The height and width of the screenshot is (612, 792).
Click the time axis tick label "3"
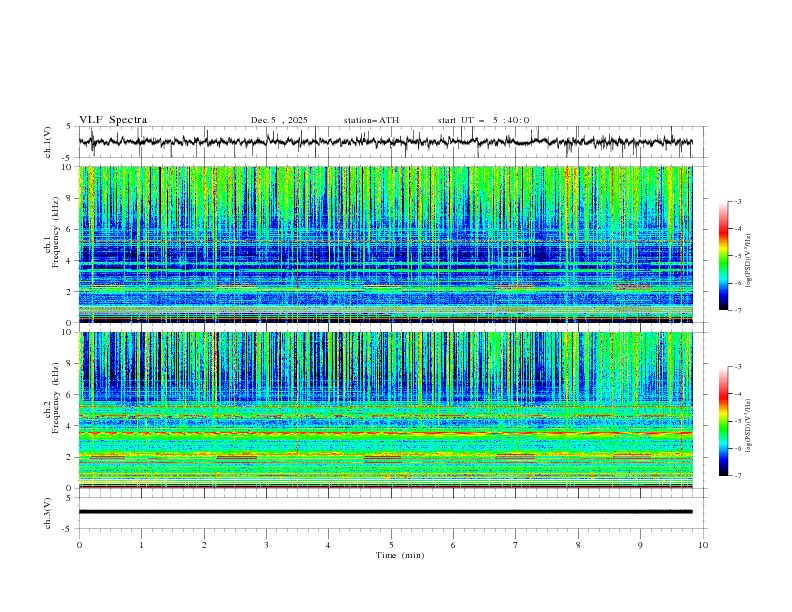[x=266, y=545]
